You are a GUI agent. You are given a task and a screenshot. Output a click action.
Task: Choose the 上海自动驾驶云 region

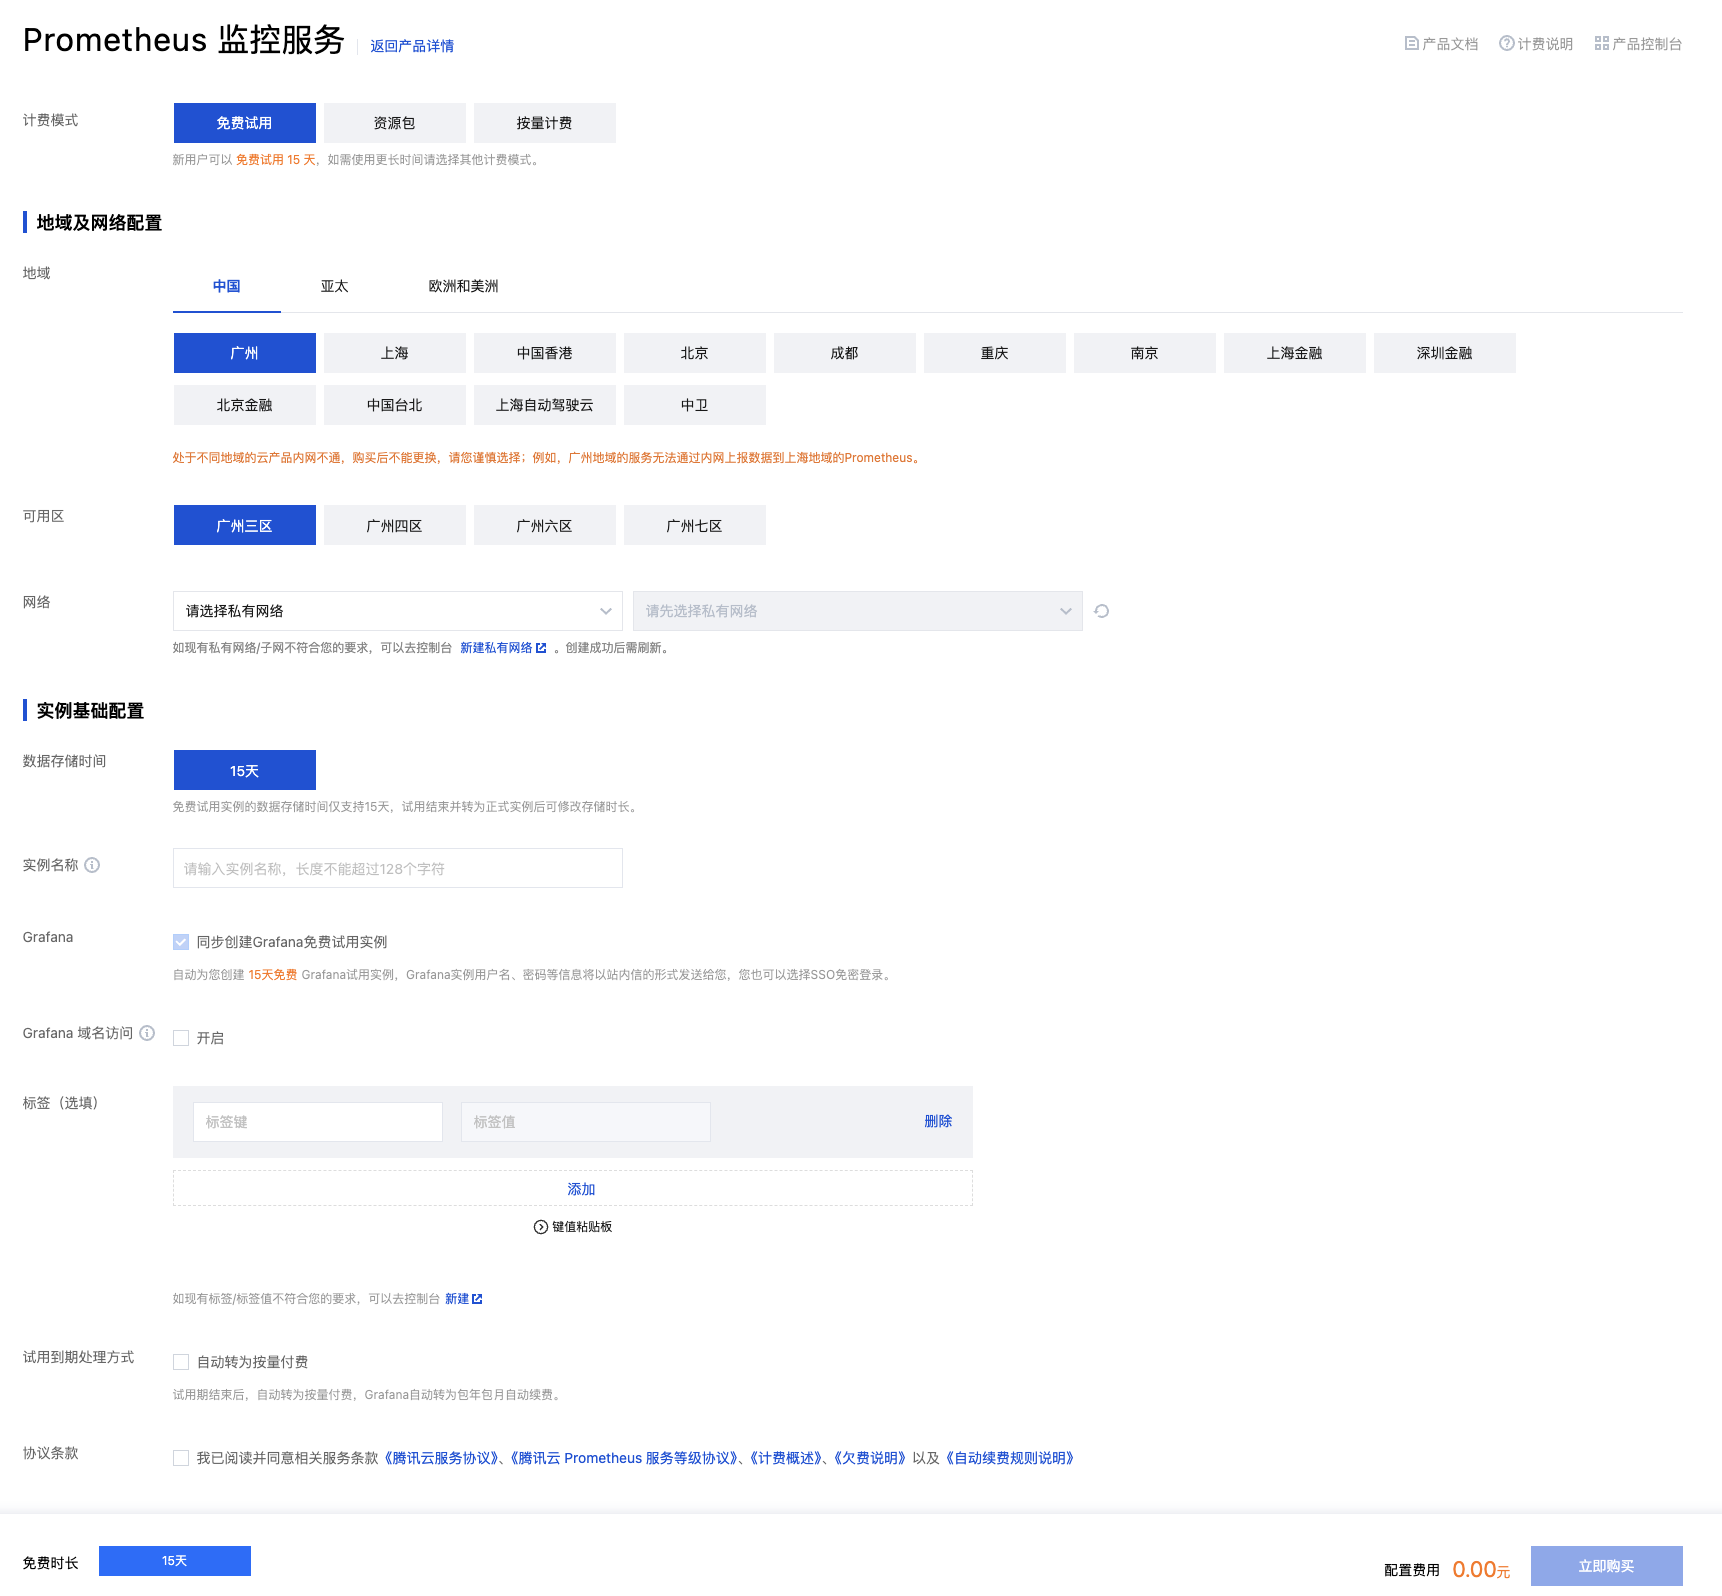tap(545, 405)
